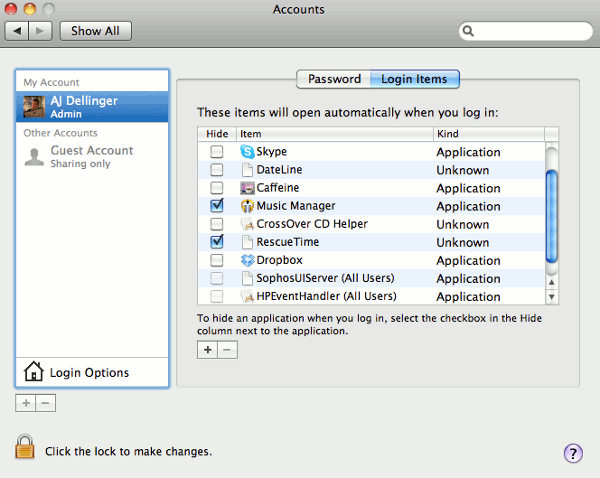Click the Dropbox icon in the list

[248, 260]
